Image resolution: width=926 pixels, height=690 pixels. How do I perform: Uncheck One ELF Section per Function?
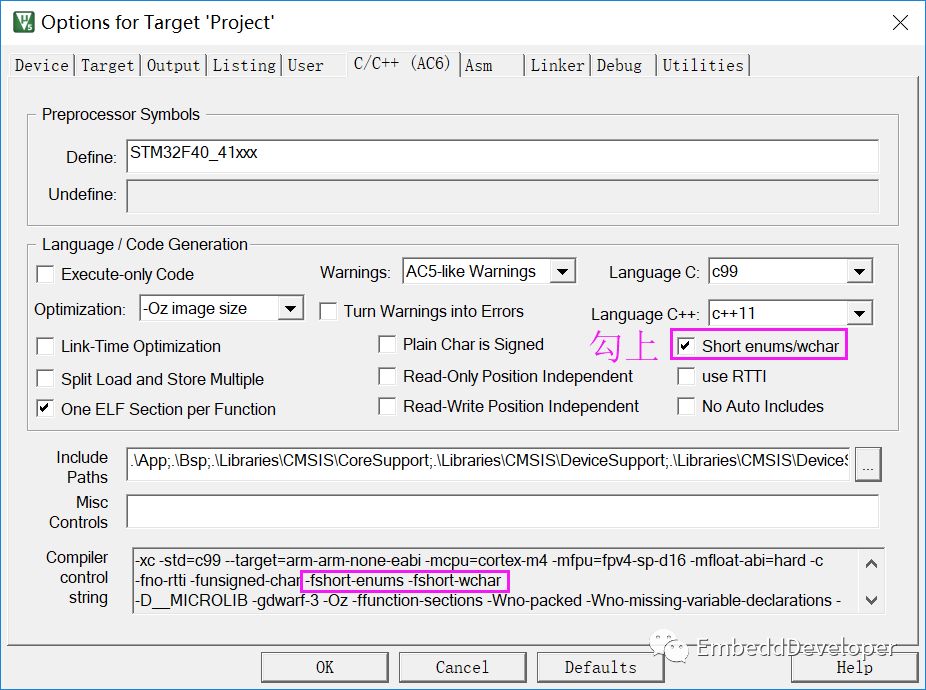(x=45, y=409)
